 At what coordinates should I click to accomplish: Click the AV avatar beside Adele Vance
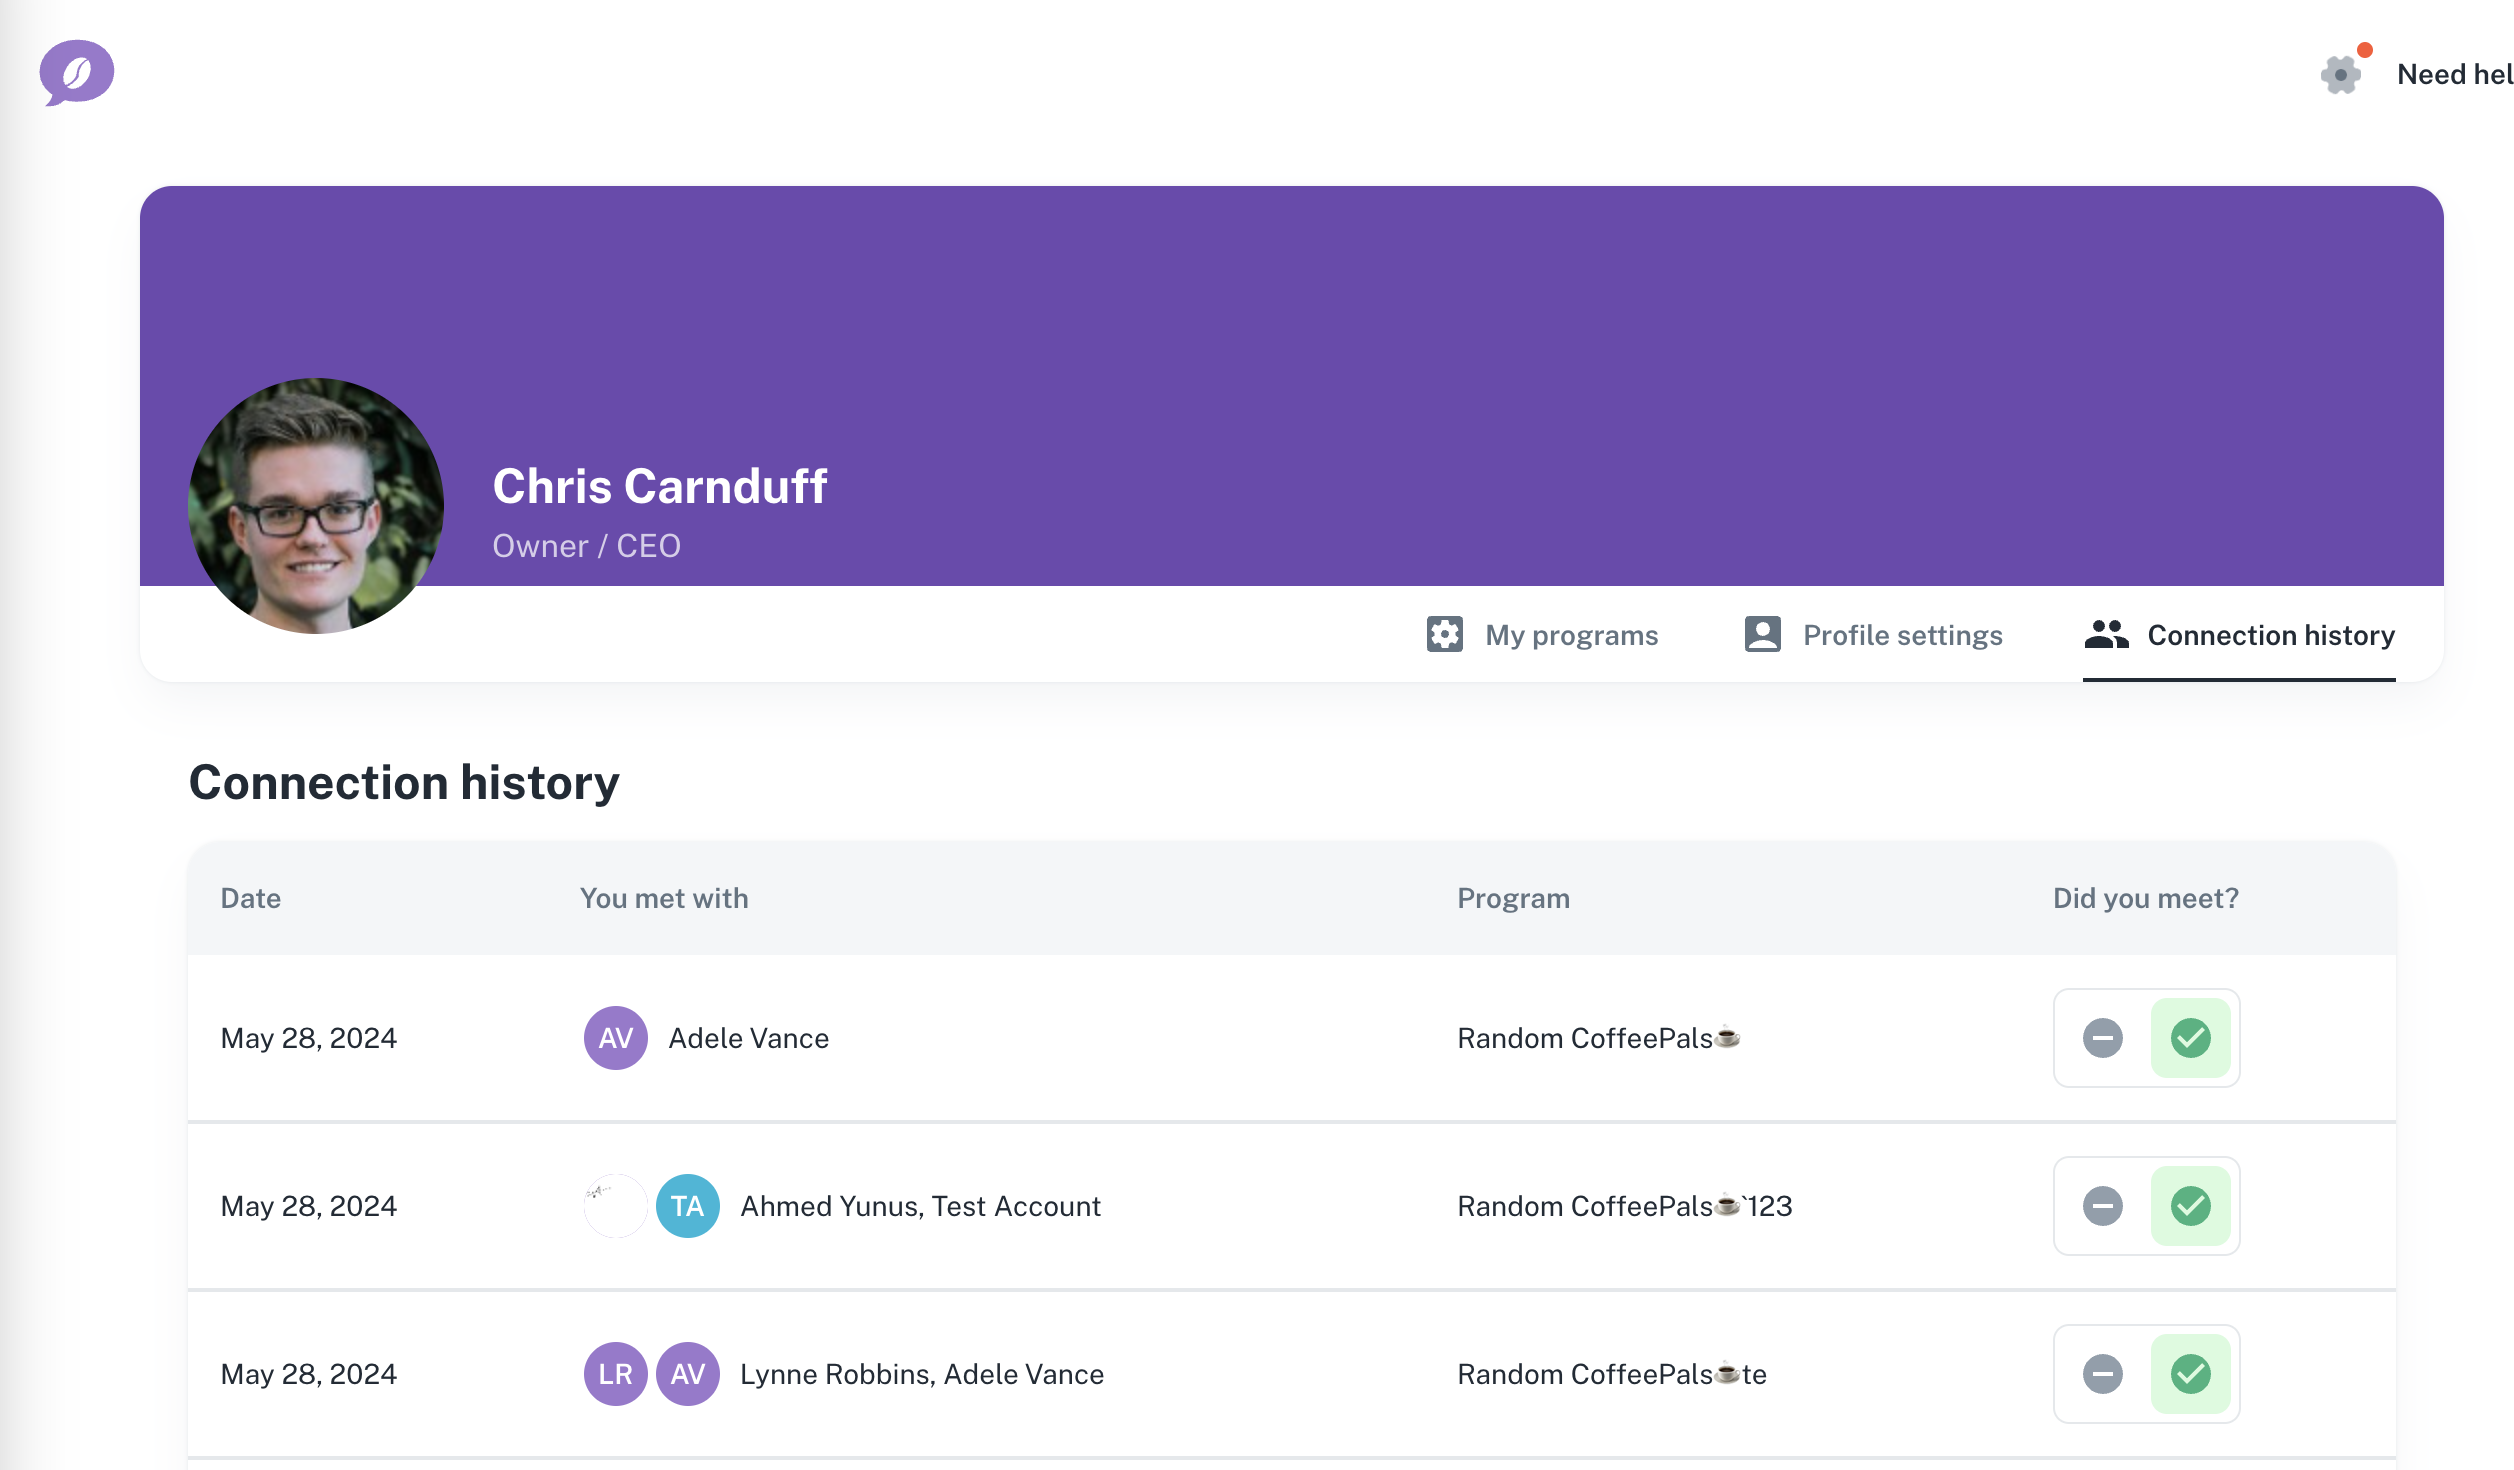615,1038
